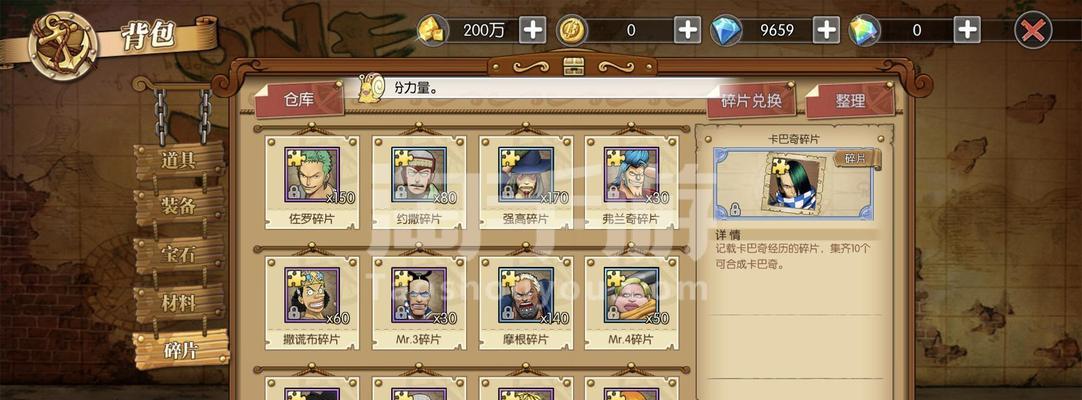
Task: Click the plus button beside 200万 gold
Action: (x=532, y=30)
